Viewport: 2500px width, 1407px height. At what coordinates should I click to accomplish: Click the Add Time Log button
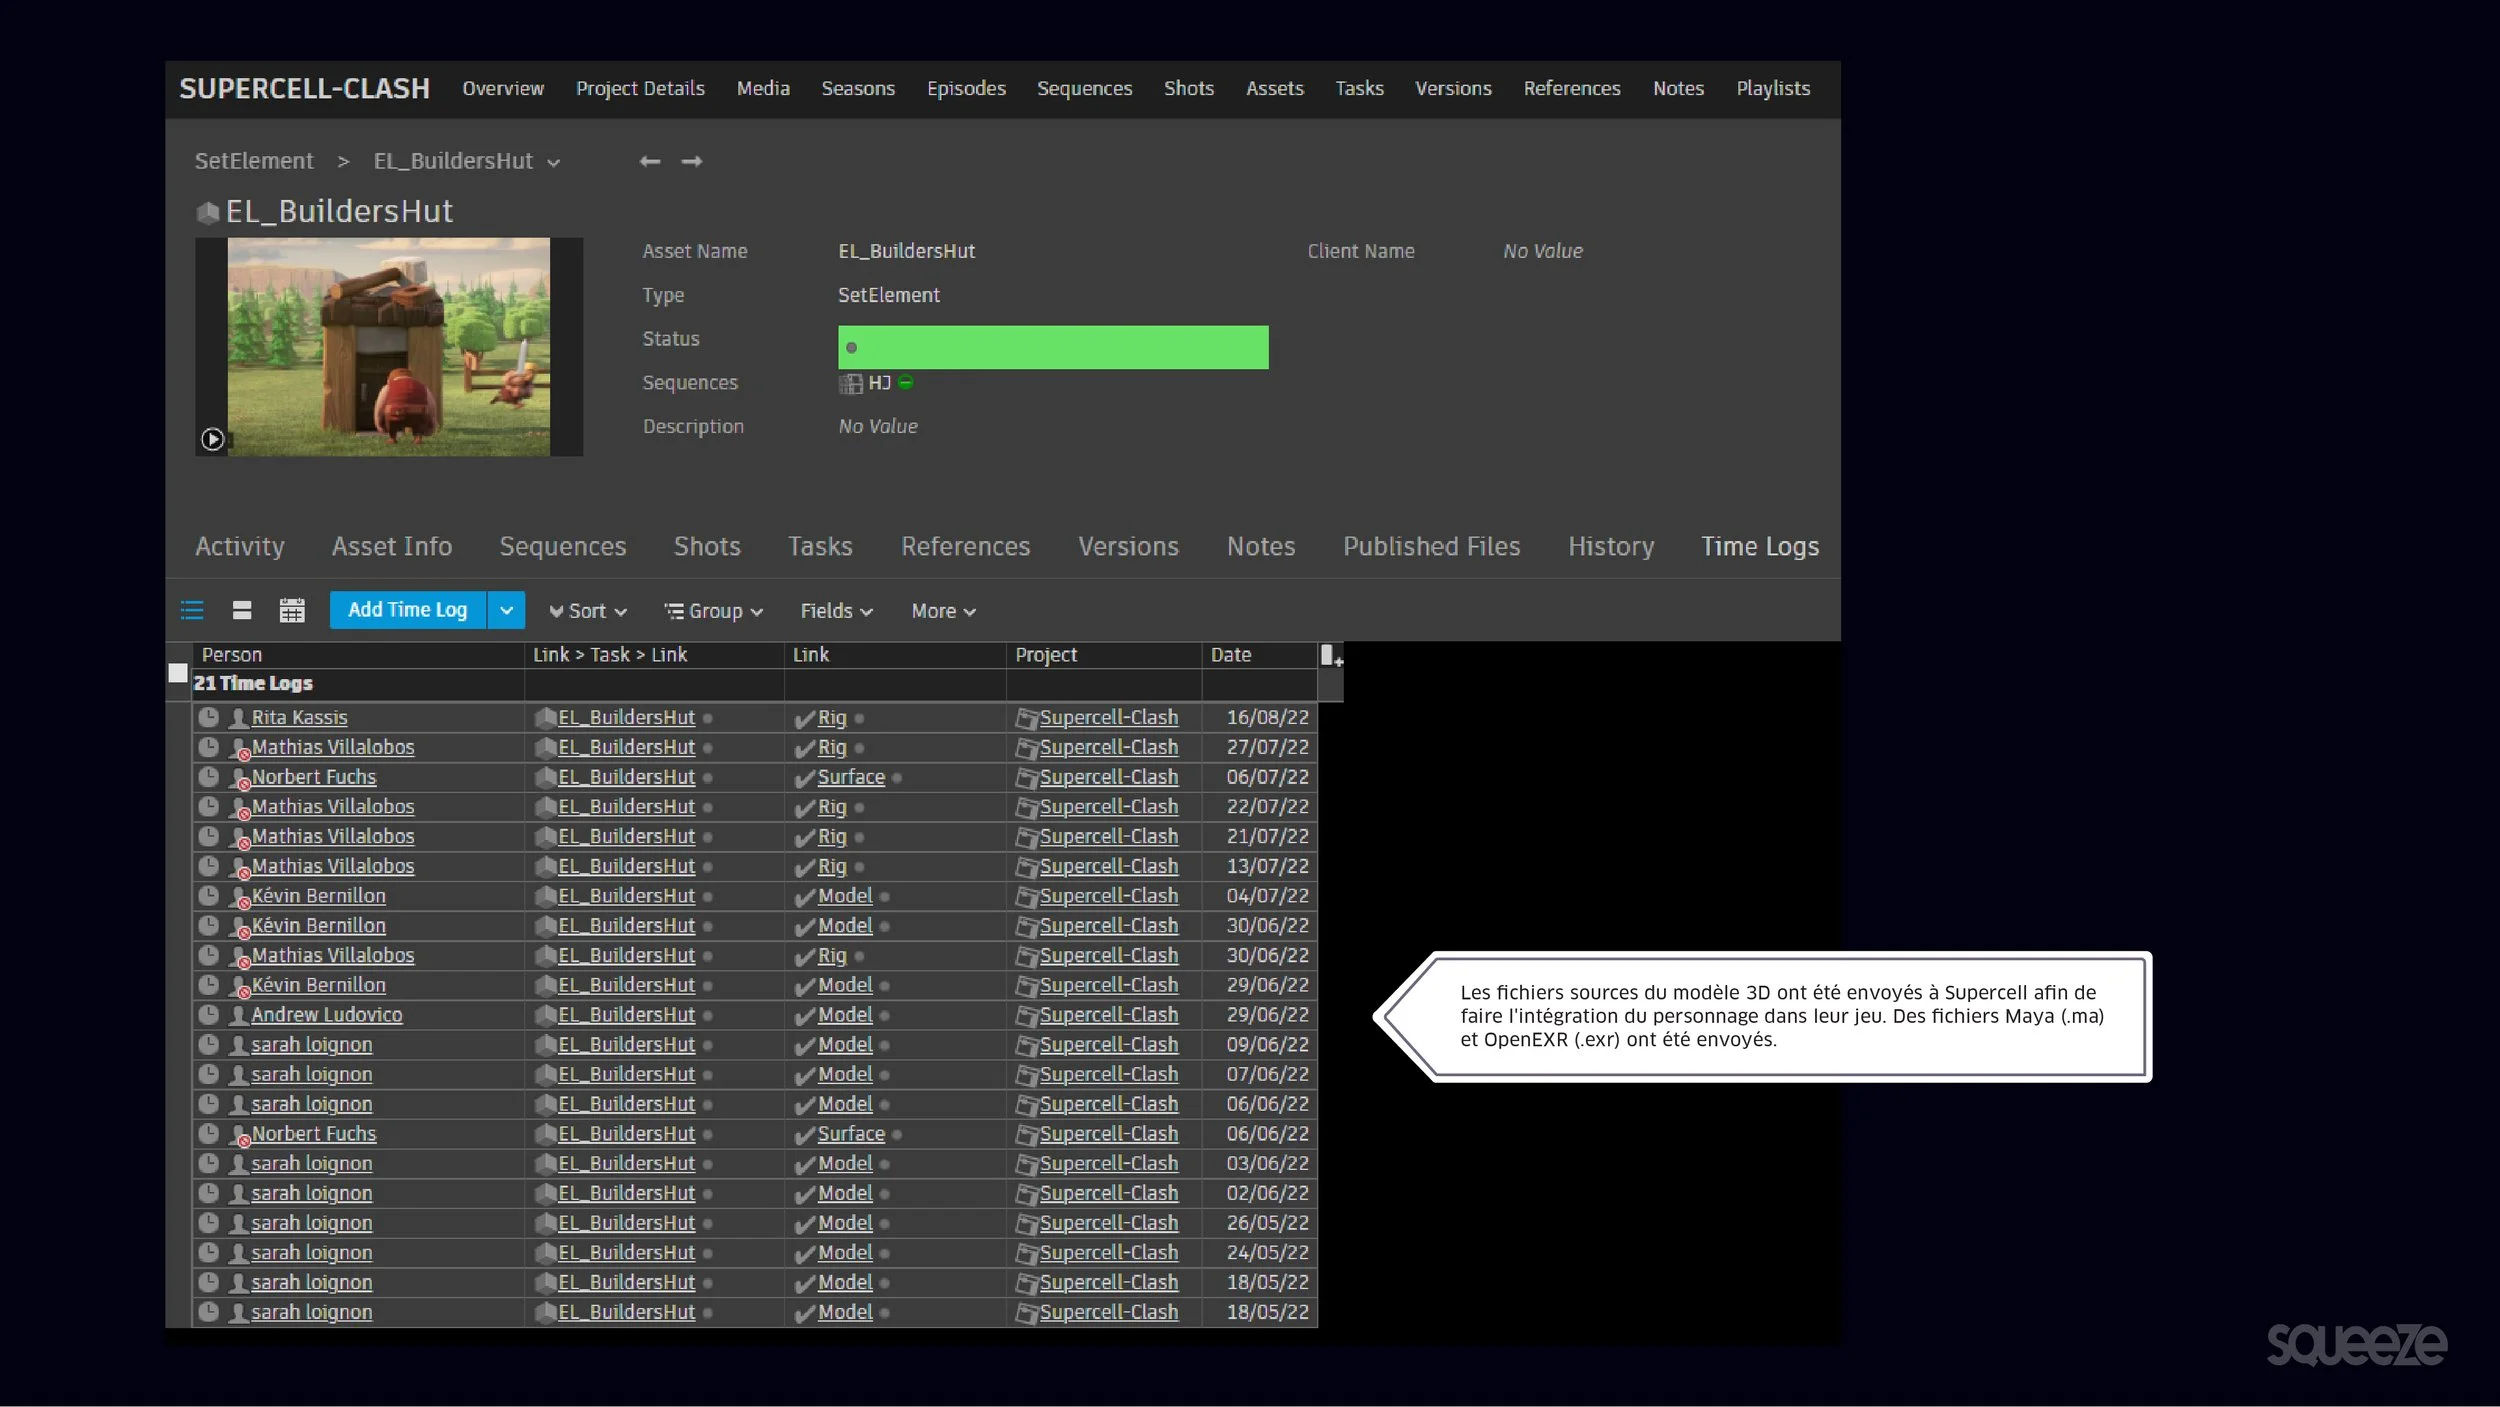408,610
